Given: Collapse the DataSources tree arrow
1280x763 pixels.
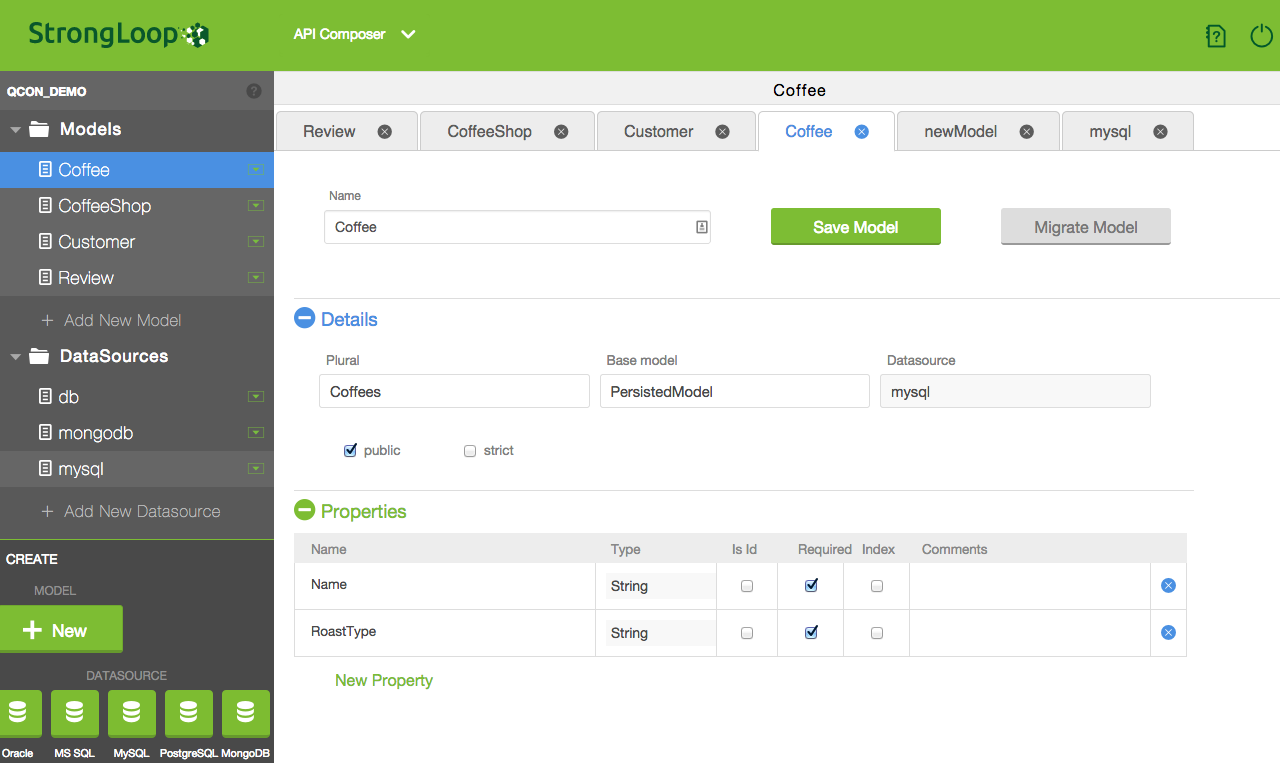Looking at the screenshot, I should (x=15, y=357).
